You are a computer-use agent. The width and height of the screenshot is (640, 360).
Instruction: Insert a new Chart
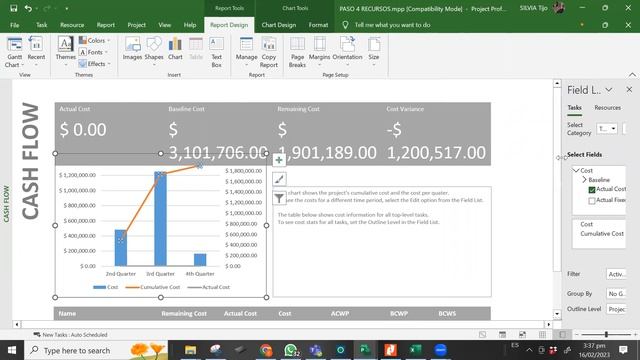pos(175,49)
